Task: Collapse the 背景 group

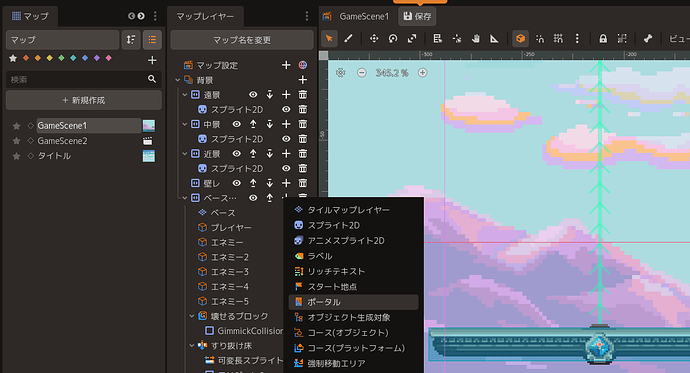Action: (177, 80)
